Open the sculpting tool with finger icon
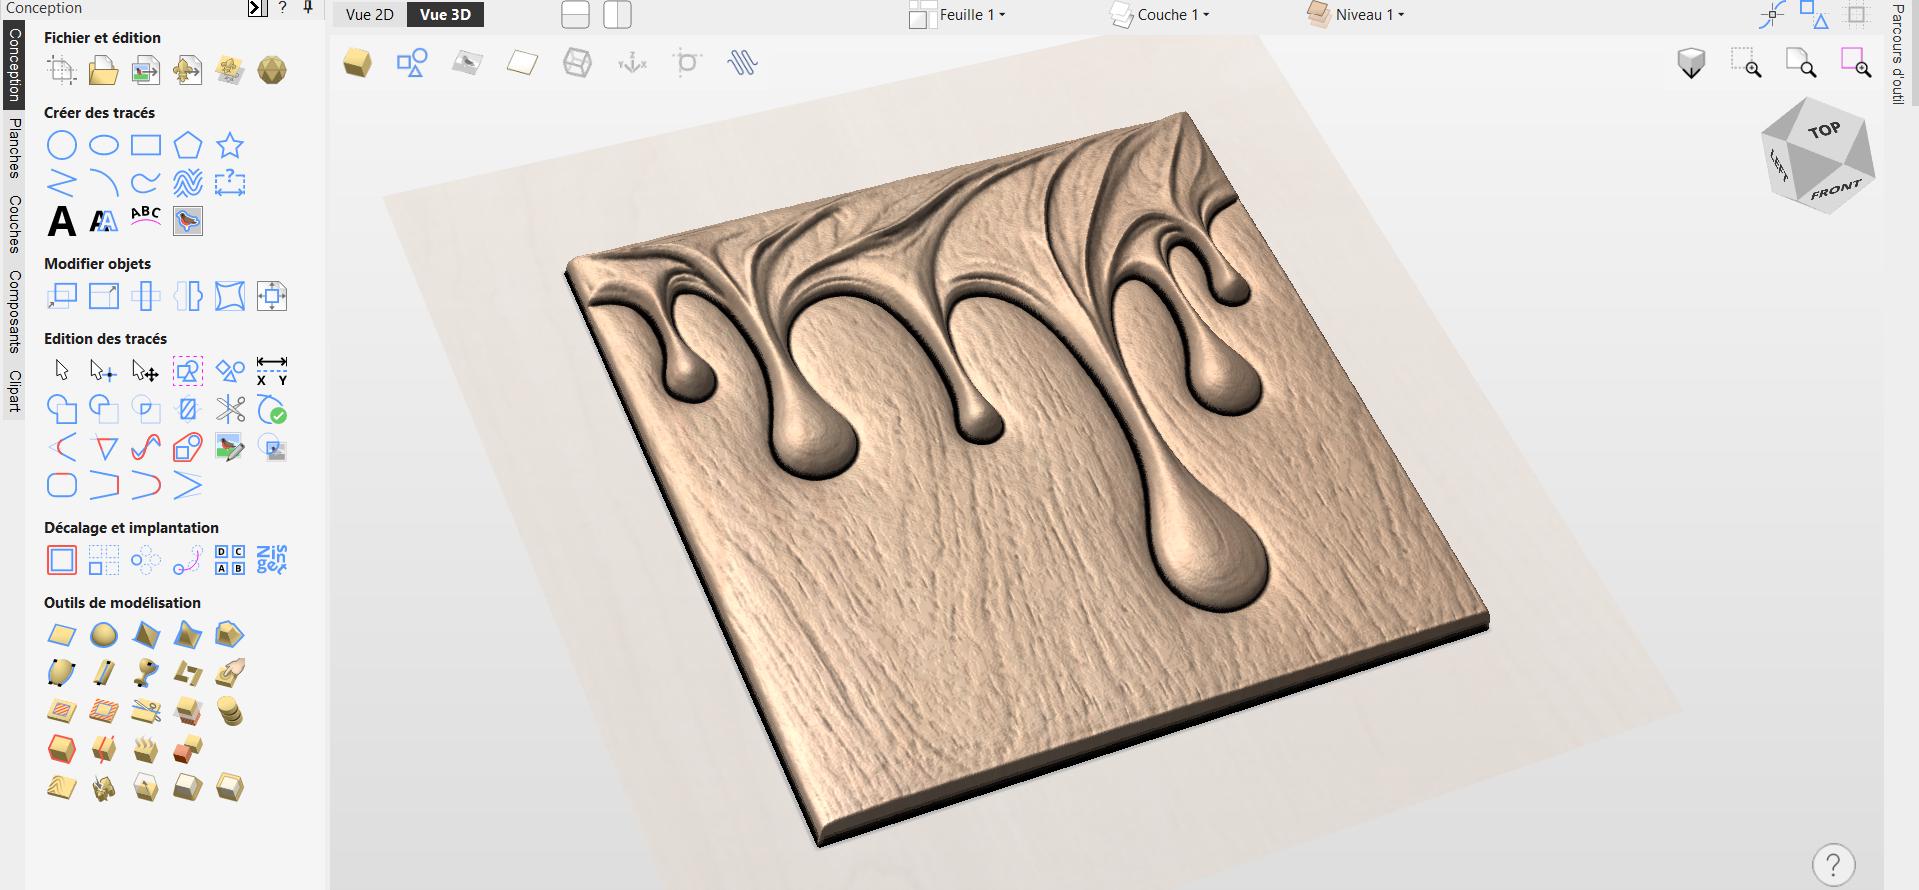Screen dimensions: 1919x890 pyautogui.click(x=230, y=673)
